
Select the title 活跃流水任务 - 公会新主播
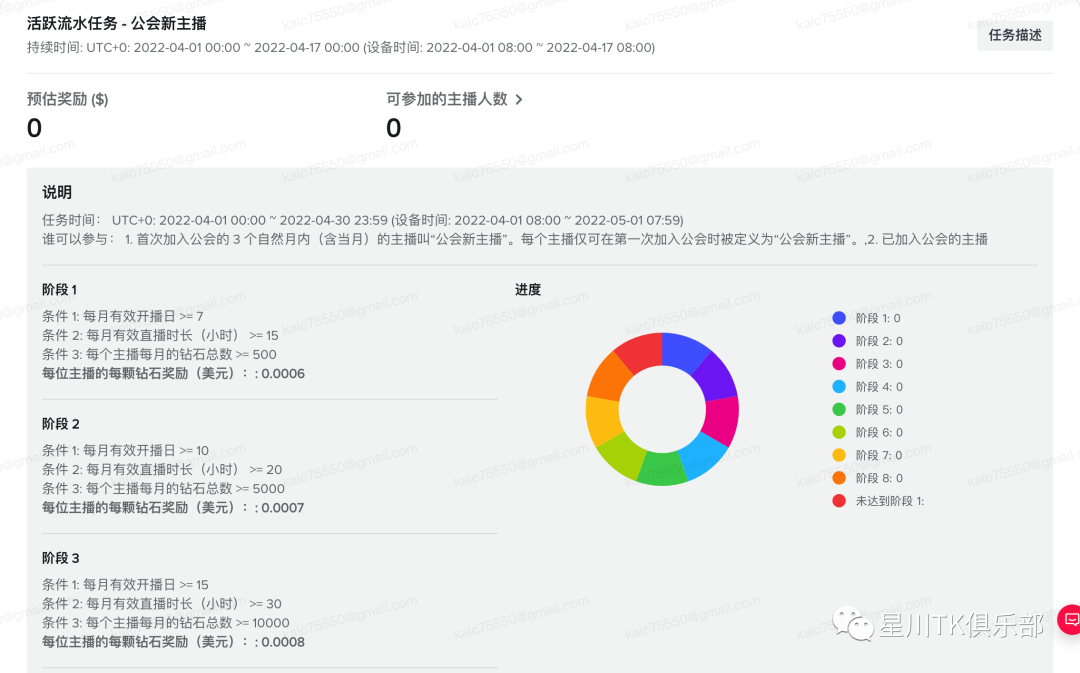tap(115, 22)
